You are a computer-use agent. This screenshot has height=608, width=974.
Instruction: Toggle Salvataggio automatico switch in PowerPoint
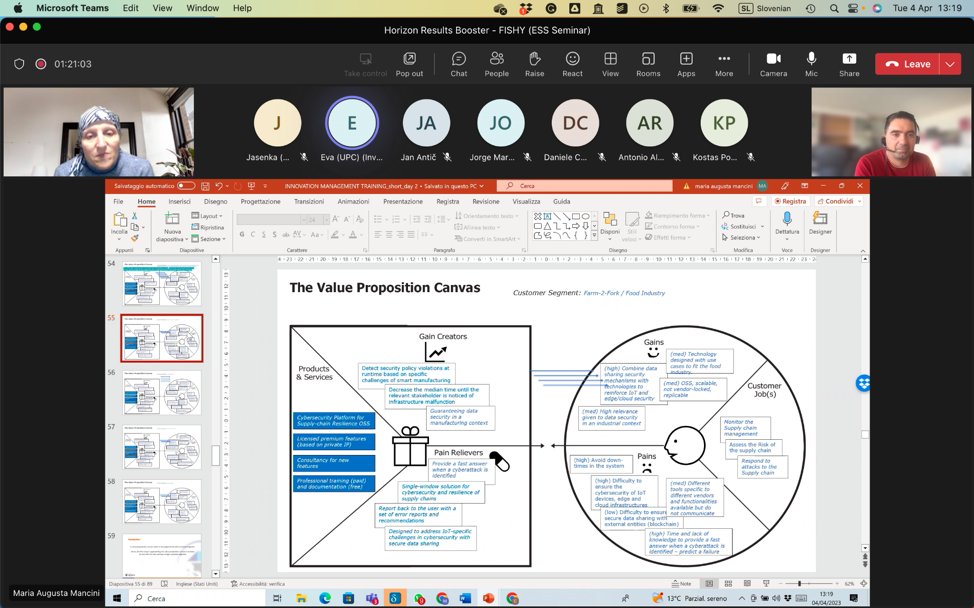coord(186,186)
